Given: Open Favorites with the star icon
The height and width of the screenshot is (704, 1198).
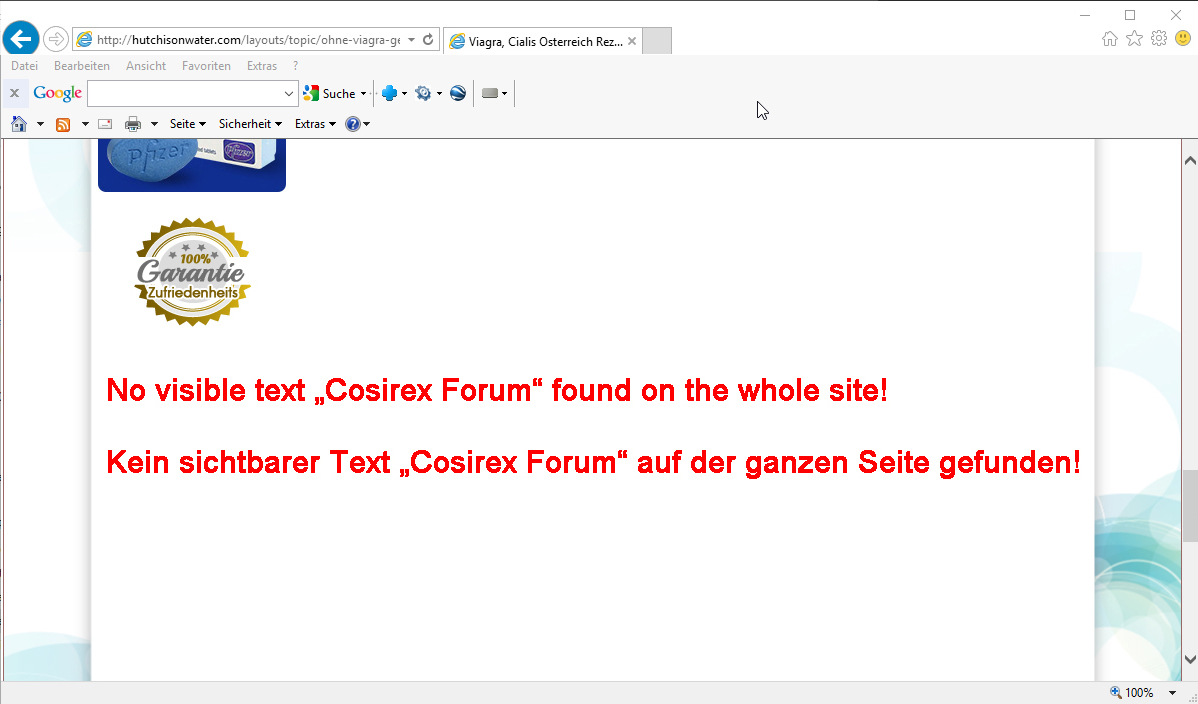Looking at the screenshot, I should (x=1134, y=39).
